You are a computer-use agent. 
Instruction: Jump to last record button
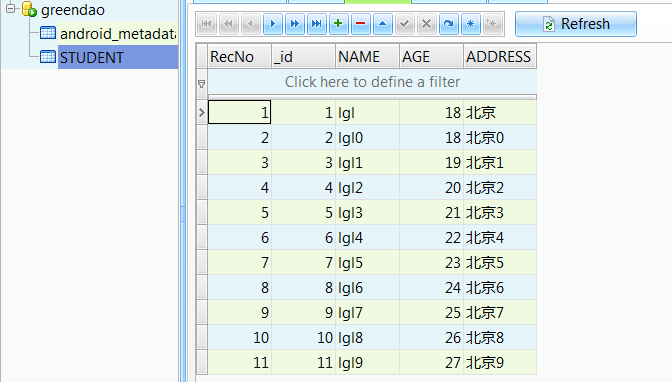click(316, 24)
